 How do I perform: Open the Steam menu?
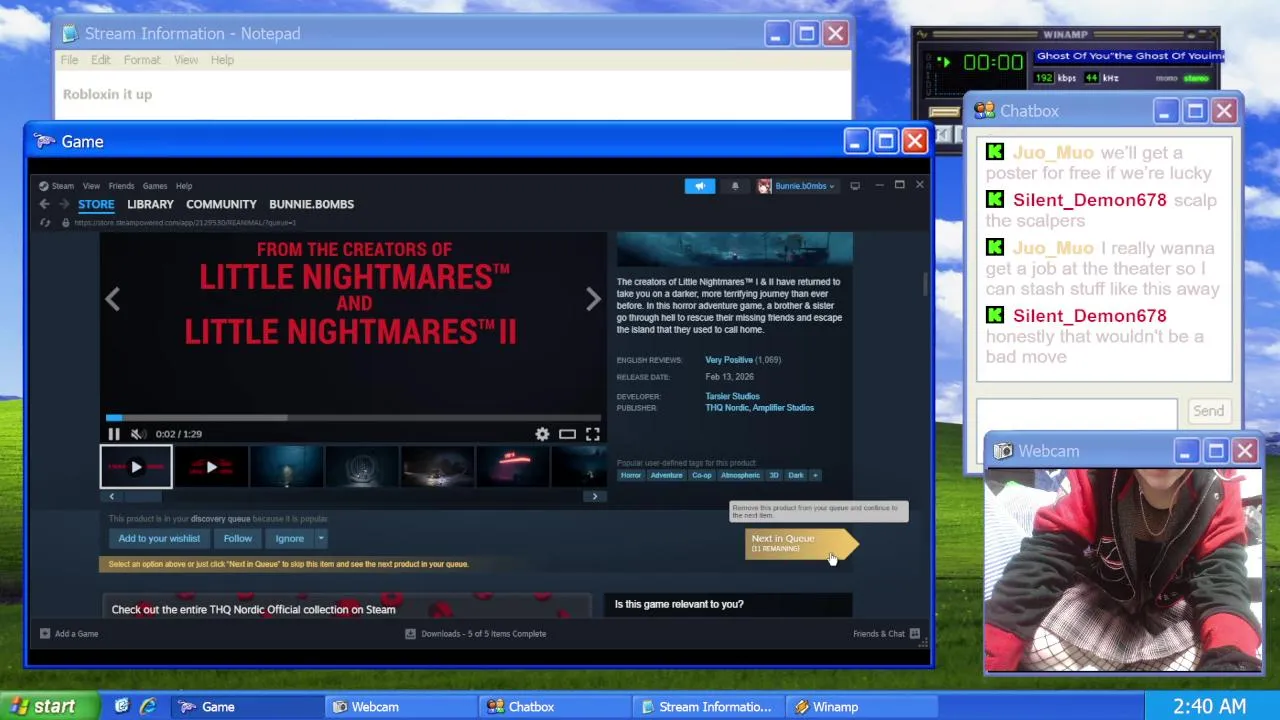click(63, 186)
